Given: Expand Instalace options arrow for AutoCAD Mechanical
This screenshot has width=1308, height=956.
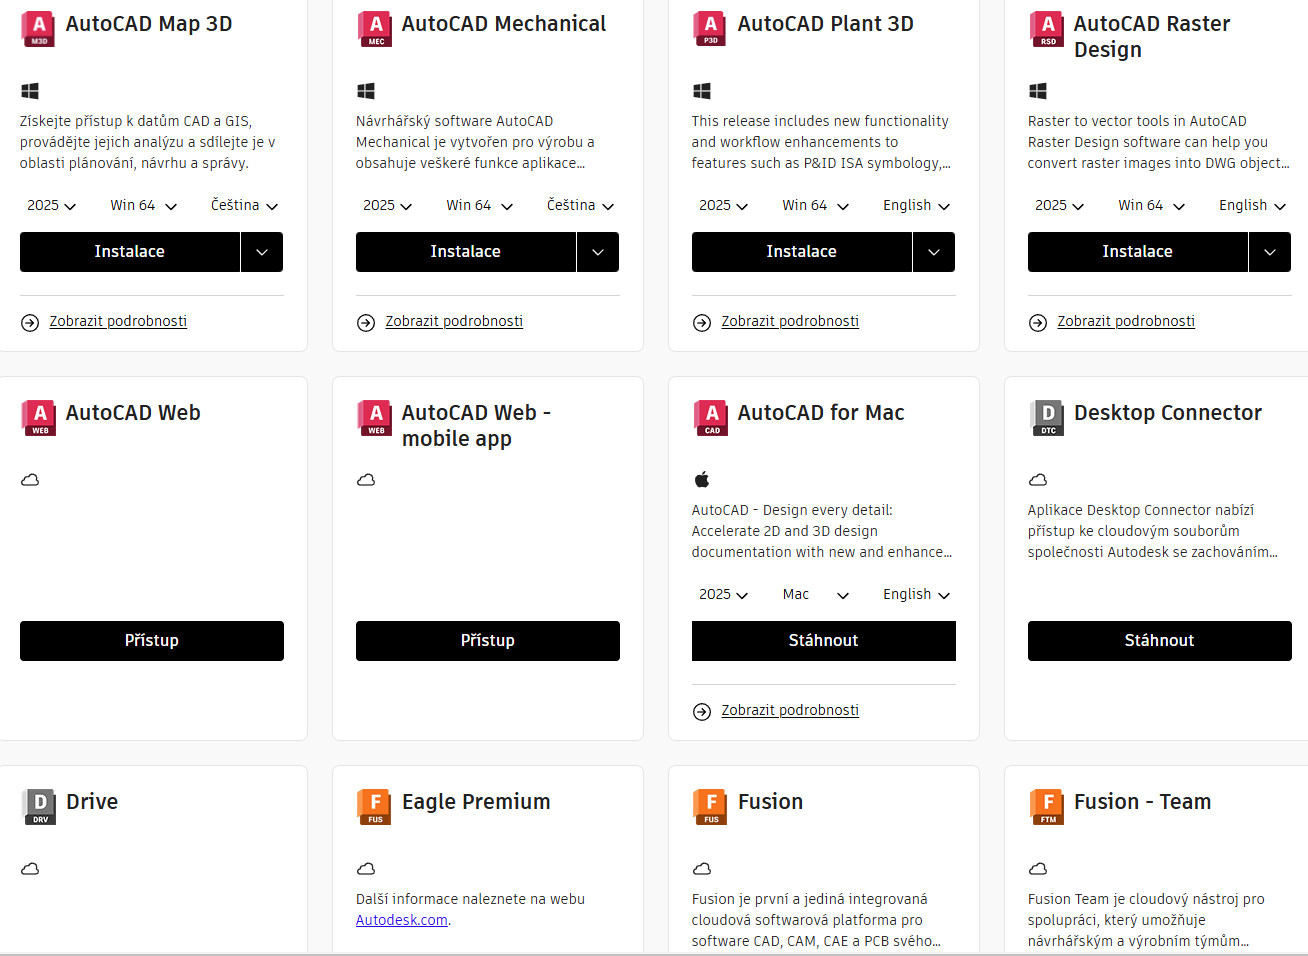Looking at the screenshot, I should click(598, 252).
